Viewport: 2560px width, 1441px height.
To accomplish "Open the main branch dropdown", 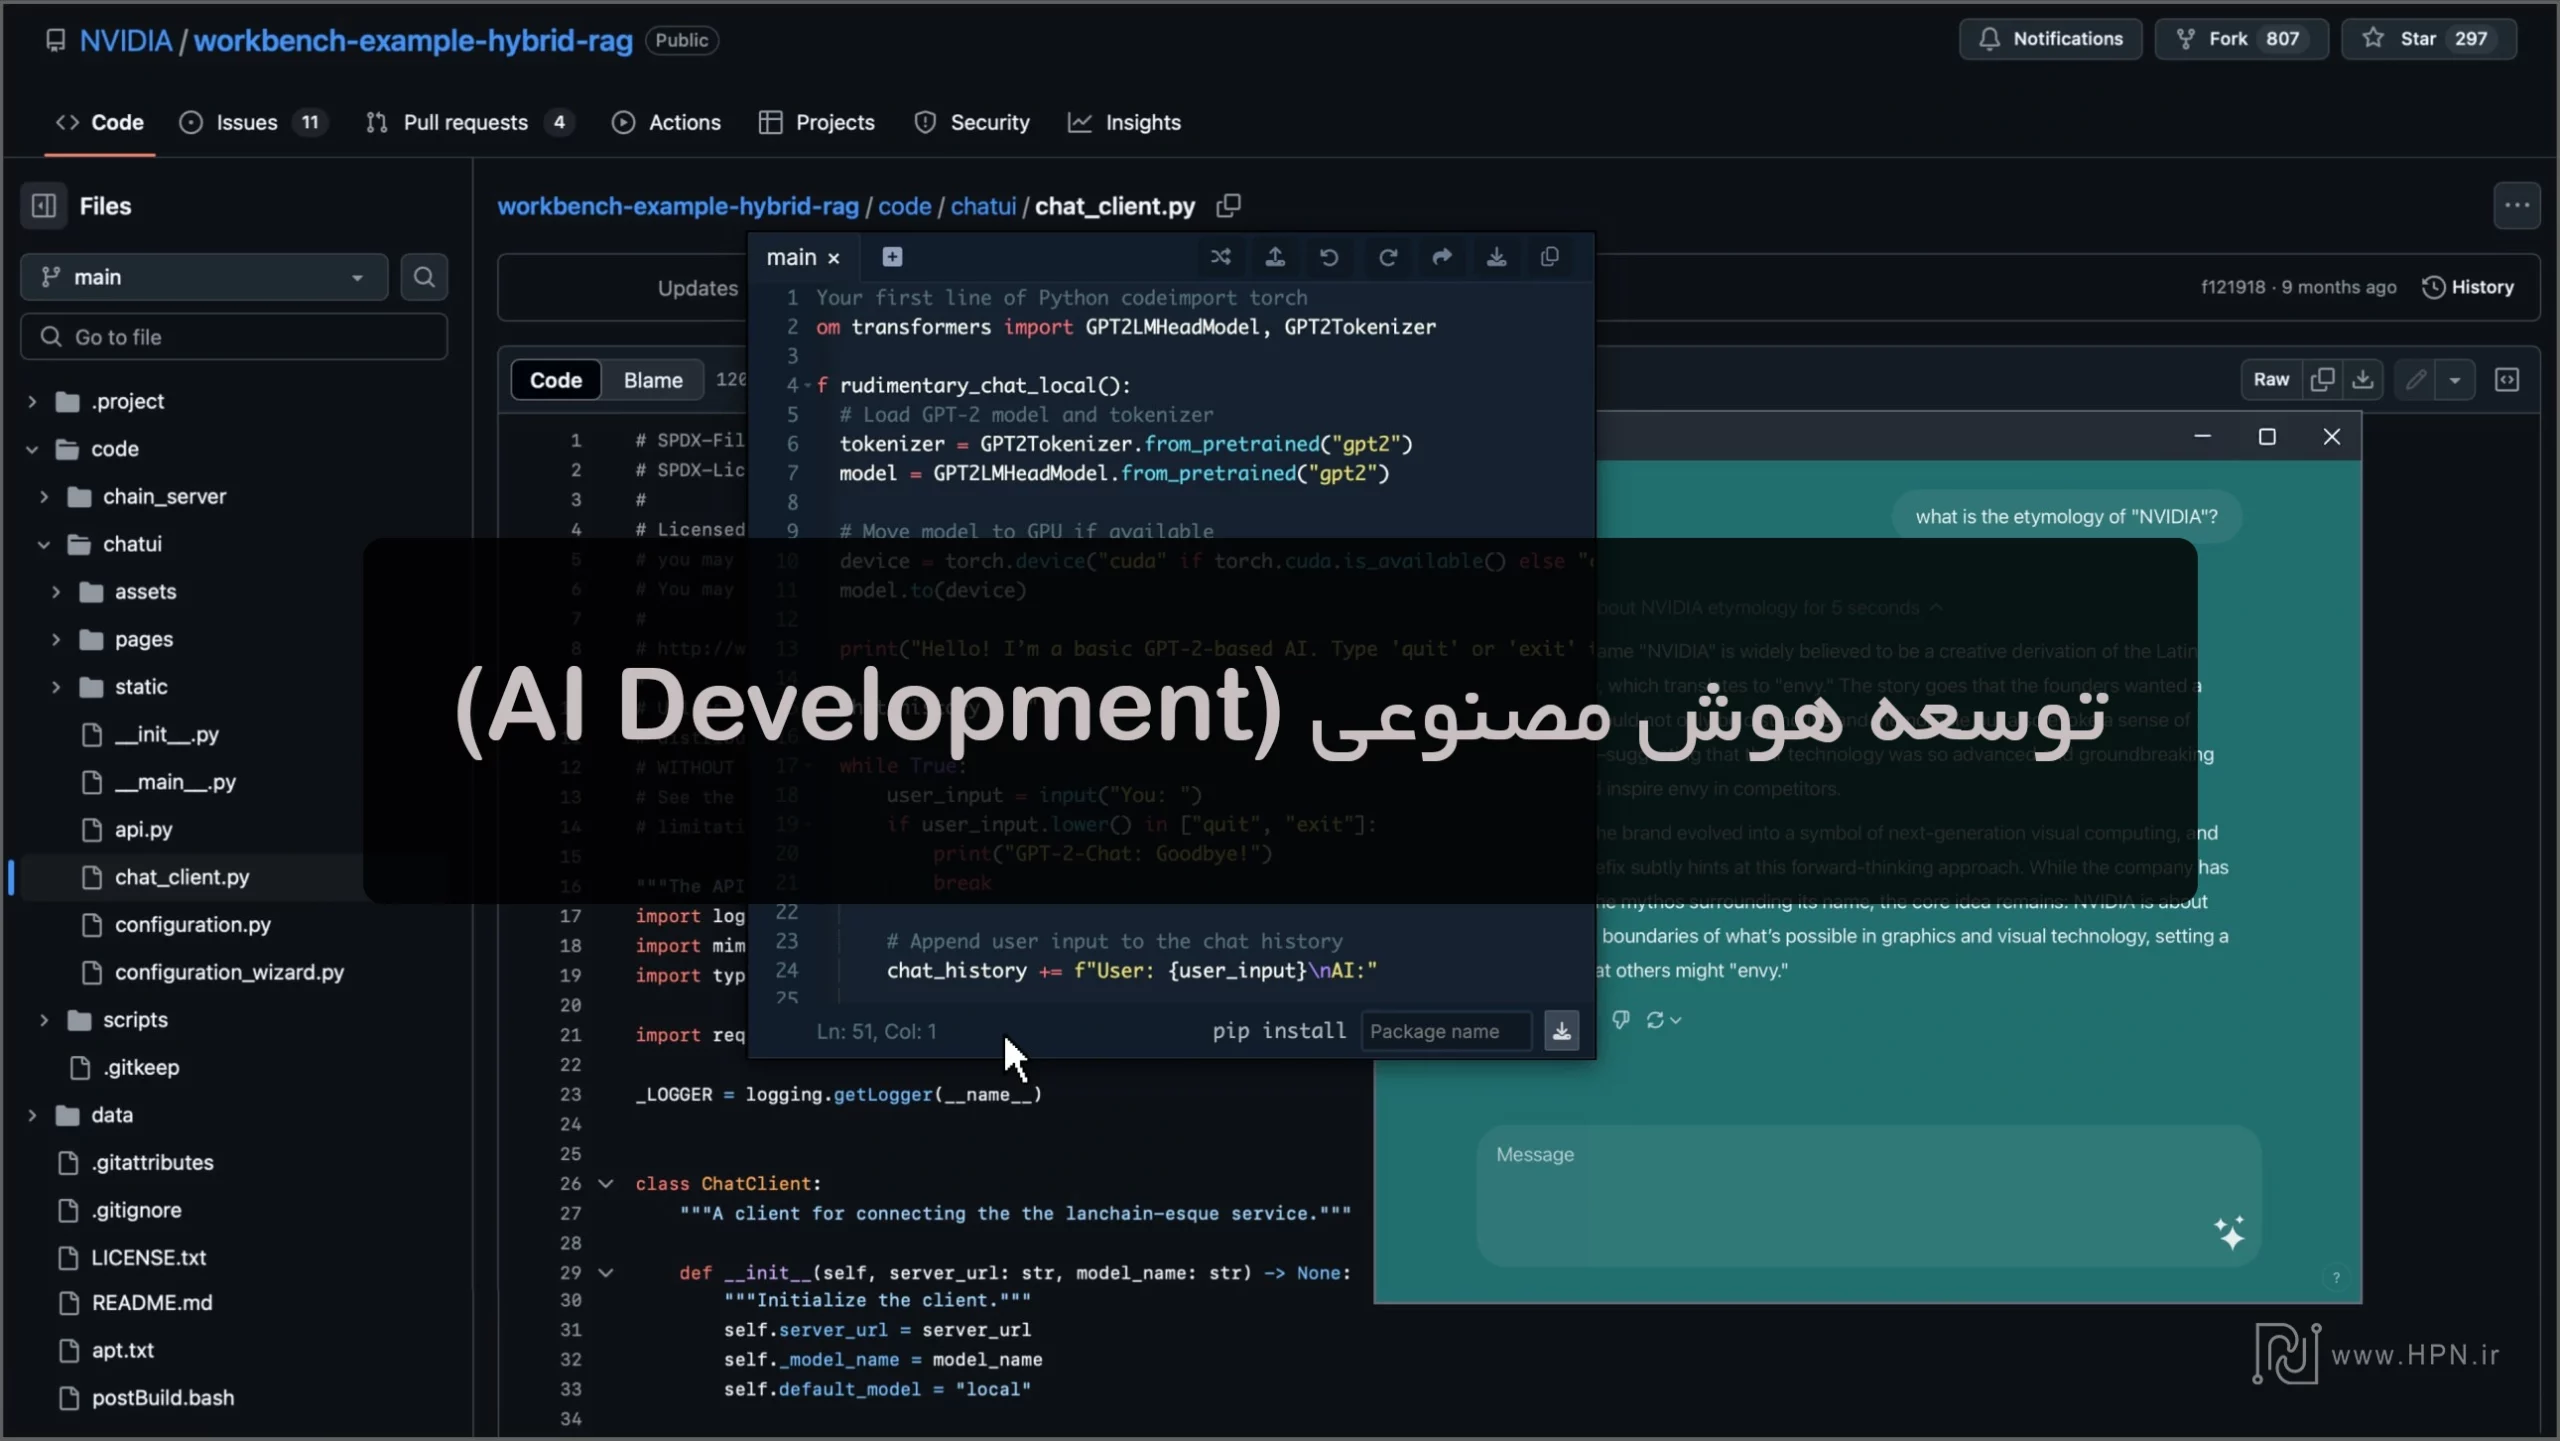I will (x=204, y=277).
